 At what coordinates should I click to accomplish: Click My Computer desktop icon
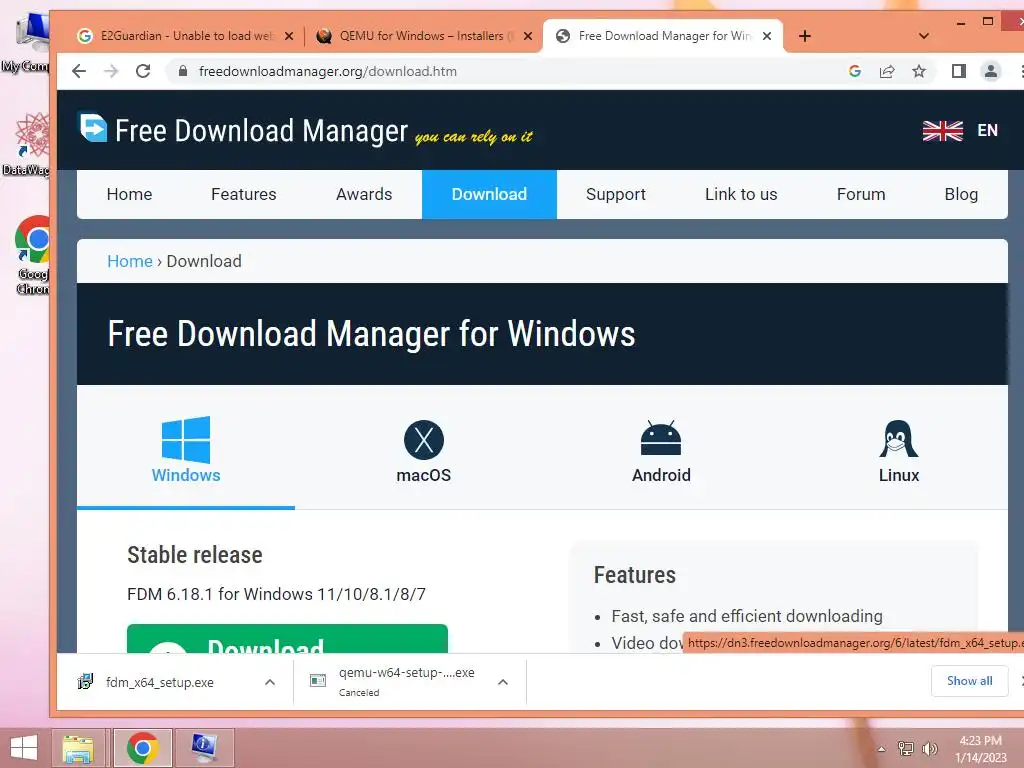point(27,42)
